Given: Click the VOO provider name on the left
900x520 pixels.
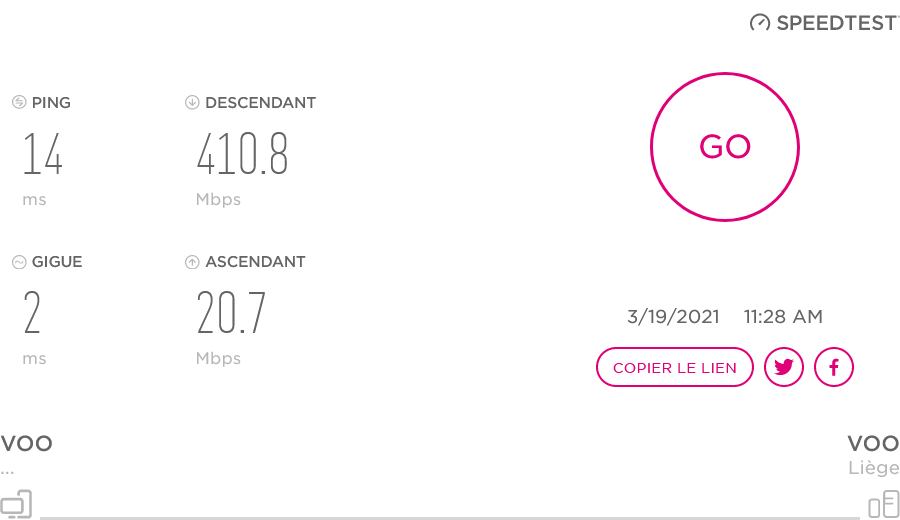Looking at the screenshot, I should (x=26, y=444).
